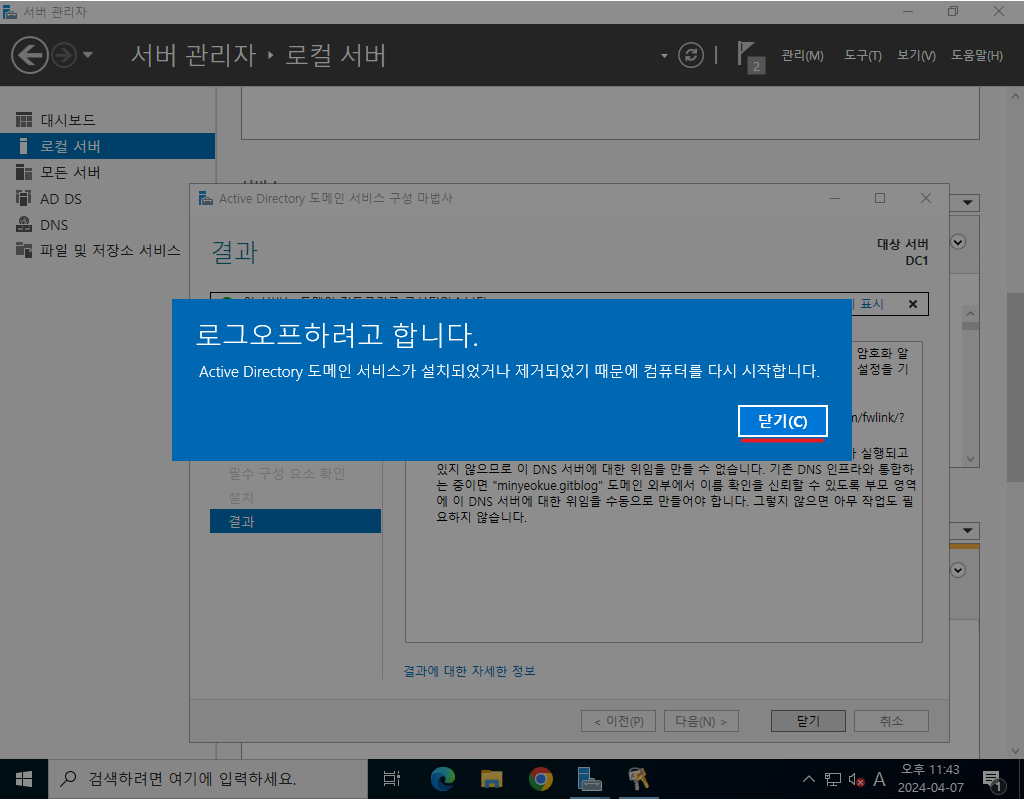This screenshot has height=799, width=1024.
Task: Collapse the upper section with circled chevron
Action: coord(958,242)
